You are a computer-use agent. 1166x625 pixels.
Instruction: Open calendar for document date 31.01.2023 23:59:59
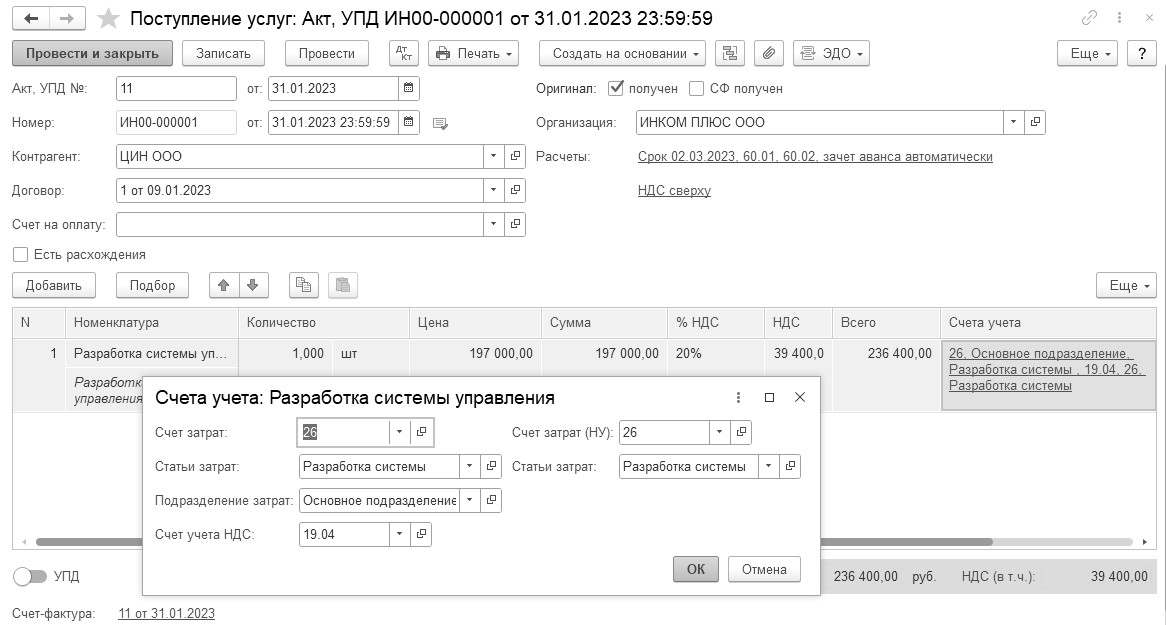pos(408,122)
